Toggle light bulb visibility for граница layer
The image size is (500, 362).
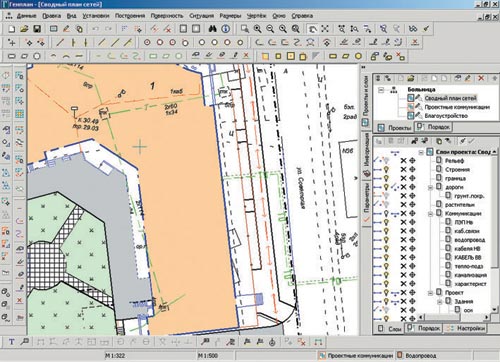click(x=386, y=178)
